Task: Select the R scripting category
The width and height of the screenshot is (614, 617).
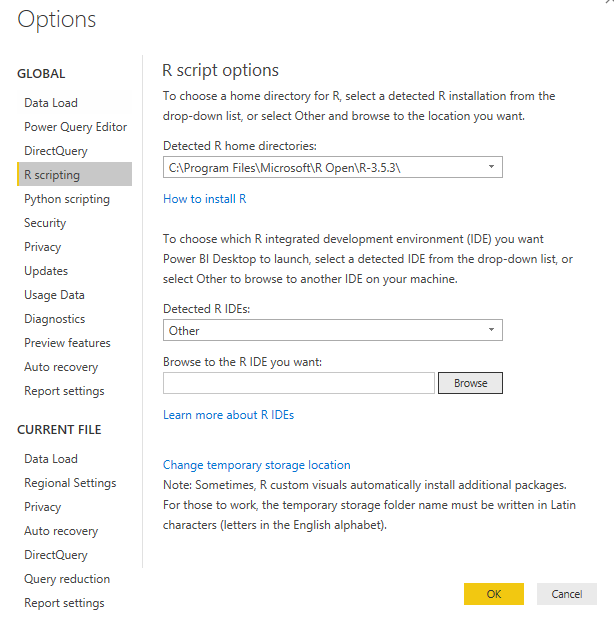Action: [75, 174]
